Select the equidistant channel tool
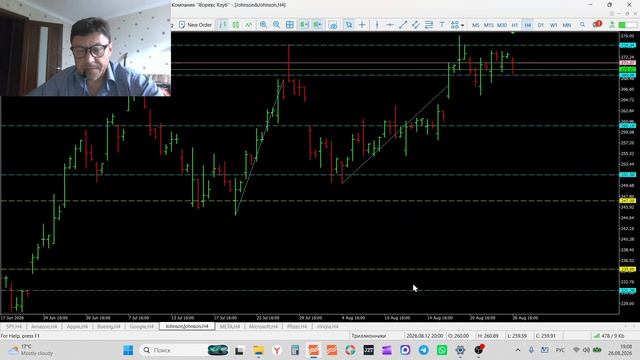The width and height of the screenshot is (640, 360). (x=416, y=25)
